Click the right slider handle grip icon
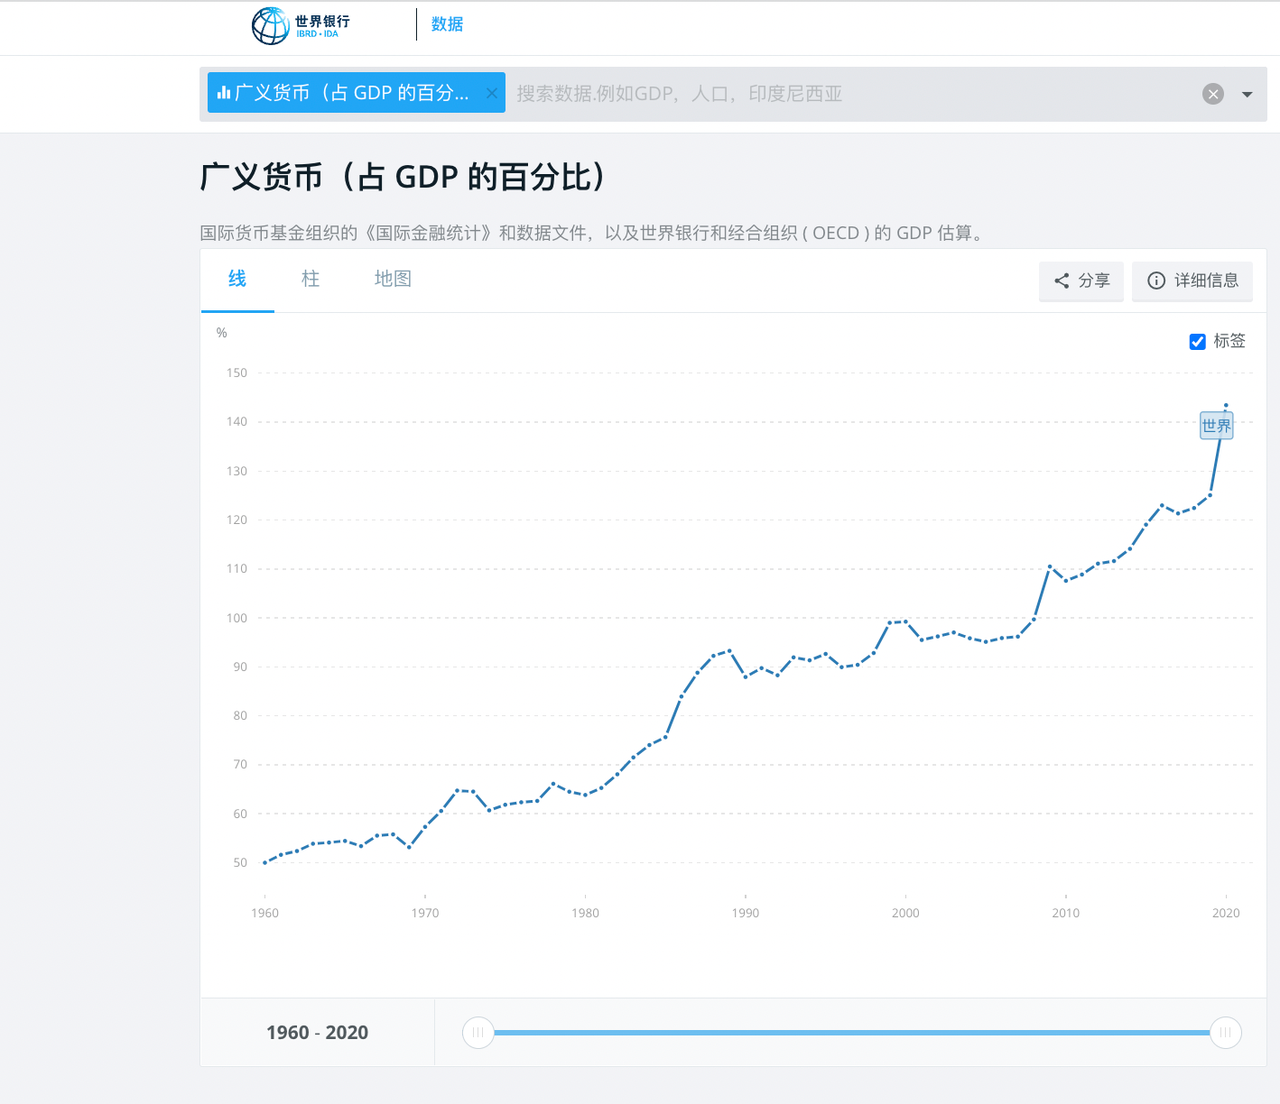 [1225, 1032]
